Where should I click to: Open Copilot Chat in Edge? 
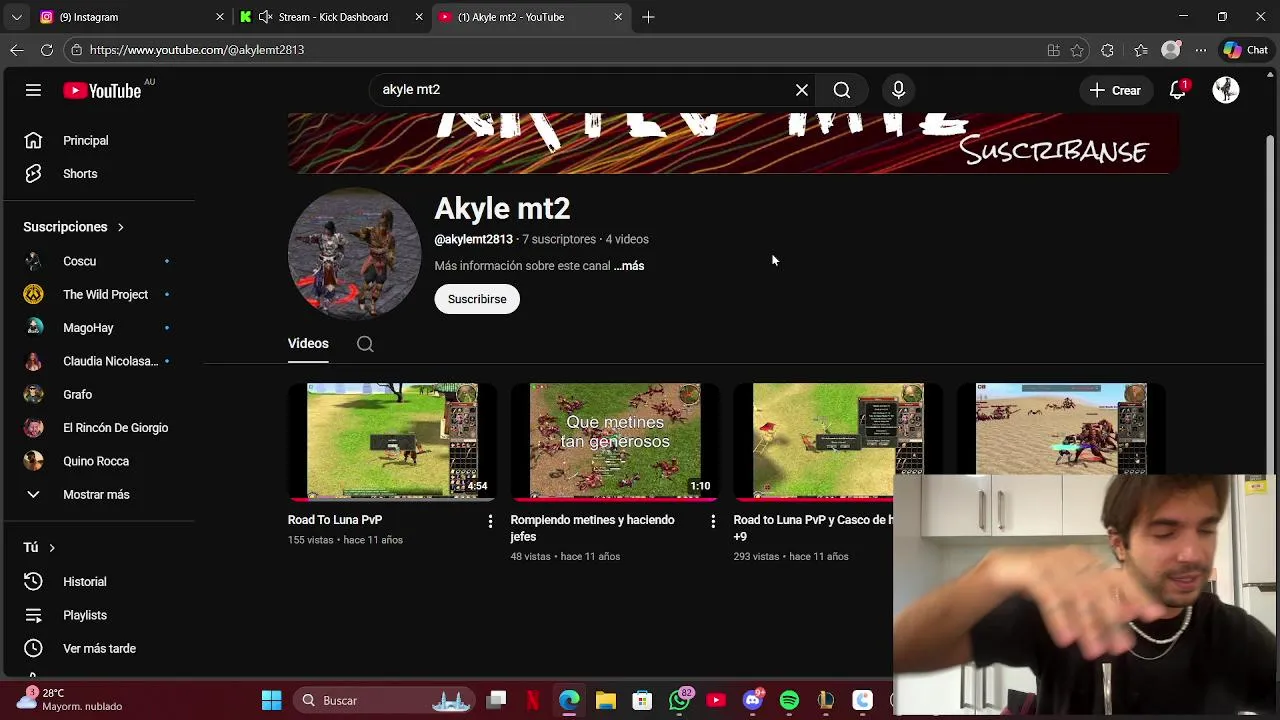1246,50
